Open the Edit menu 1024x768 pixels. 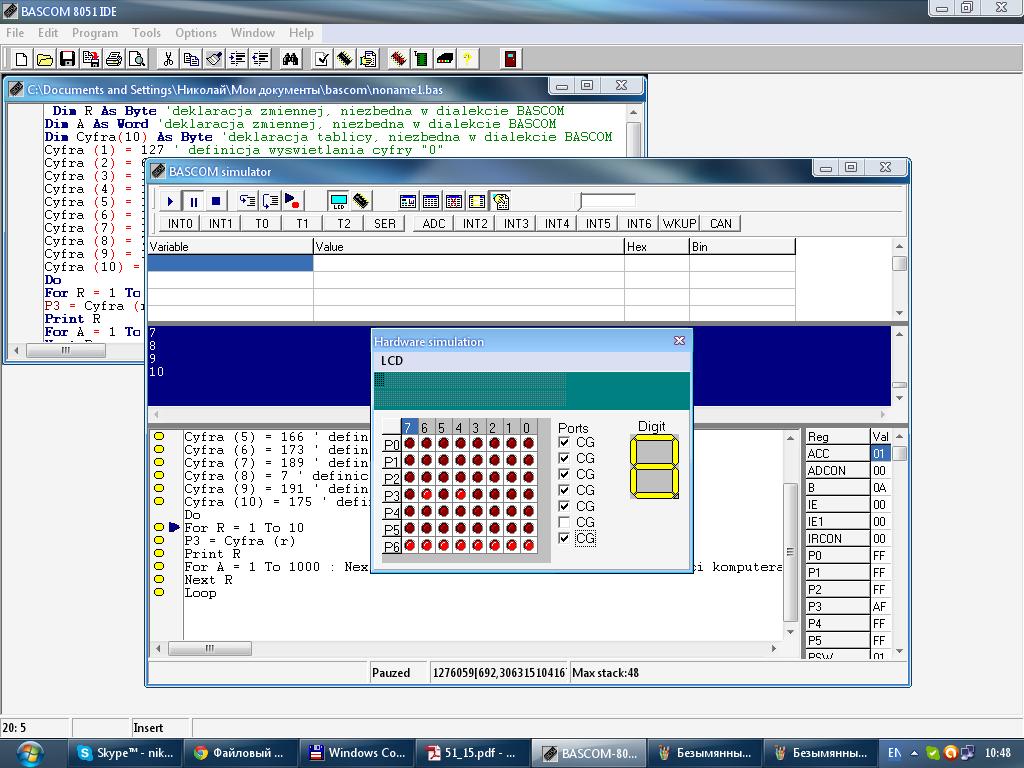pos(48,33)
